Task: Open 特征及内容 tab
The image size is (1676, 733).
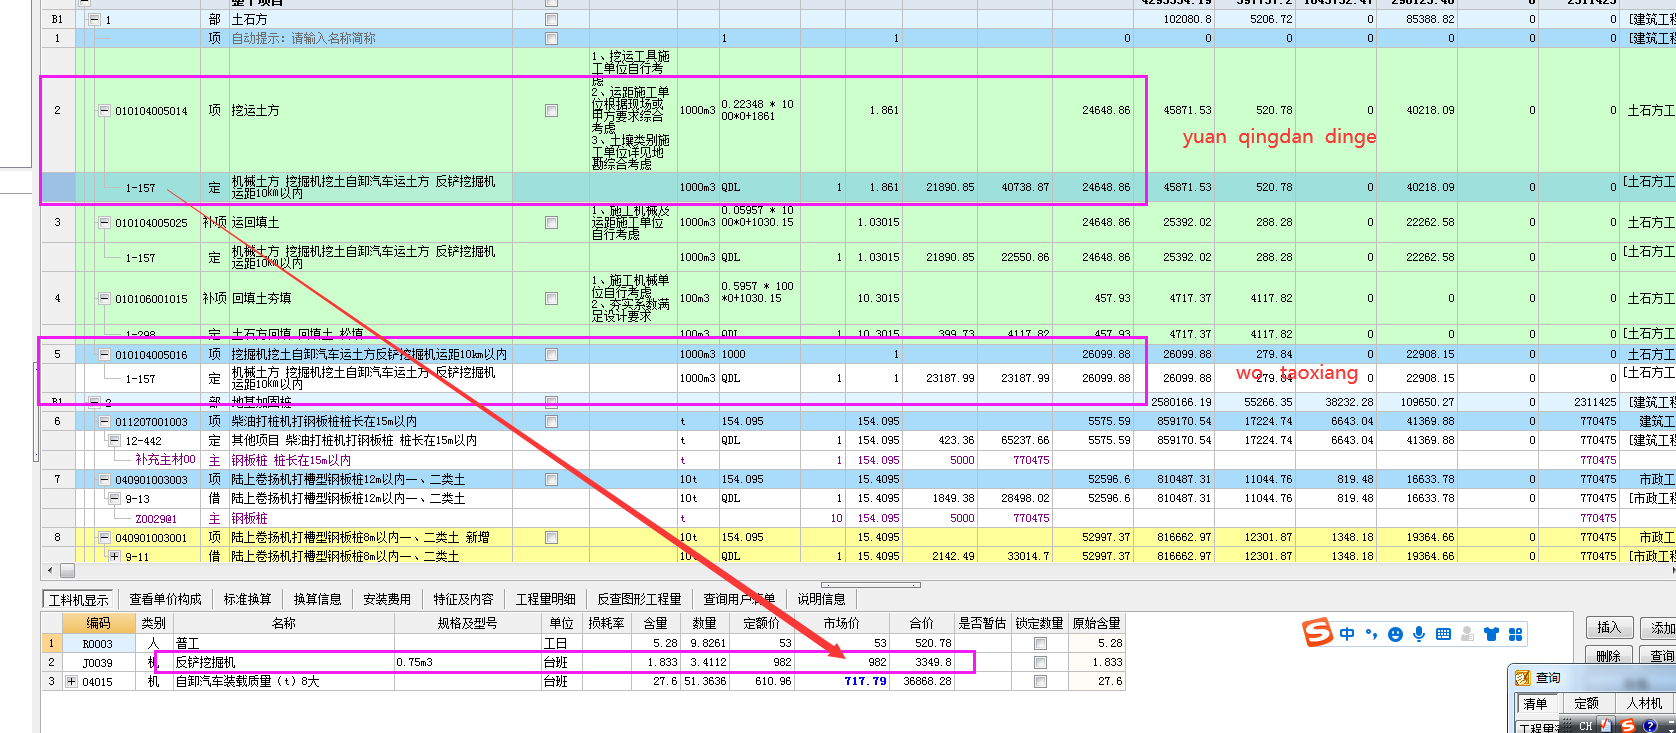Action: pos(463,599)
